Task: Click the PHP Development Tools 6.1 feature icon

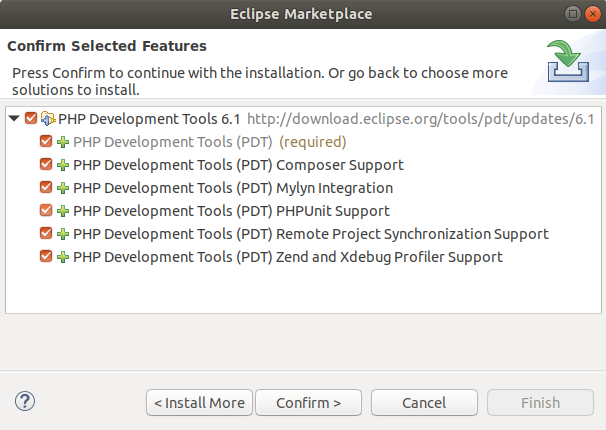Action: pyautogui.click(x=48, y=119)
